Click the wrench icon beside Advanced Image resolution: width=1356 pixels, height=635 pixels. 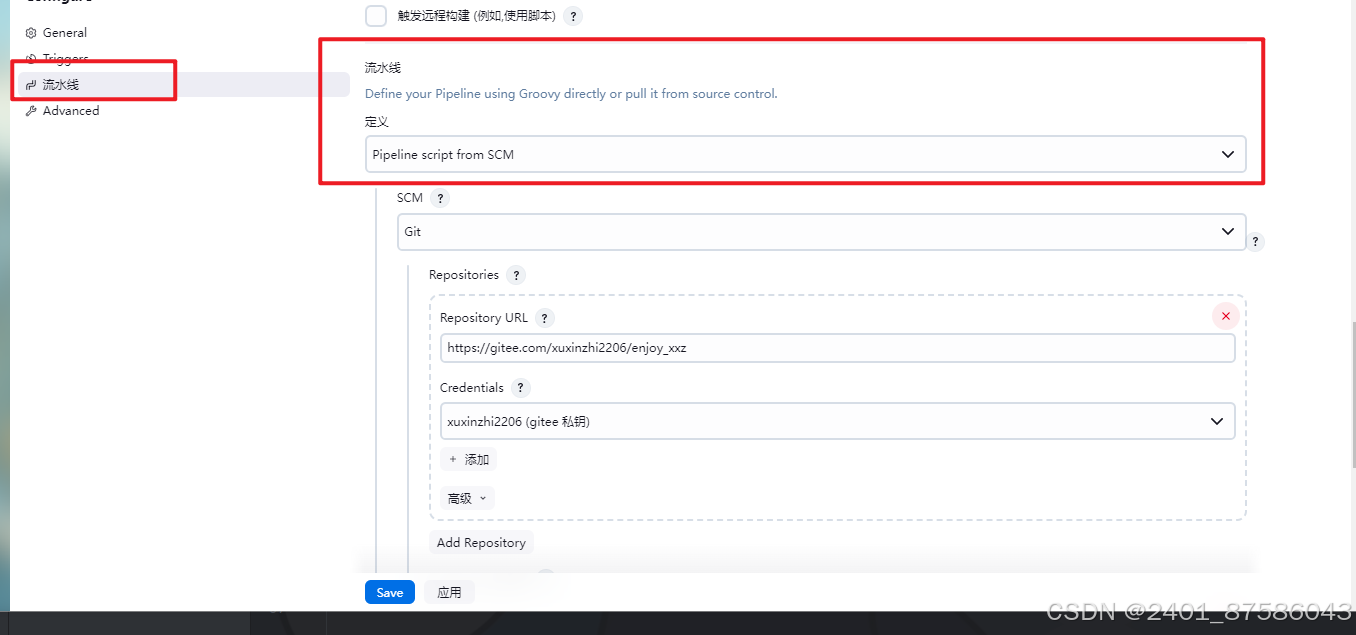pos(31,110)
